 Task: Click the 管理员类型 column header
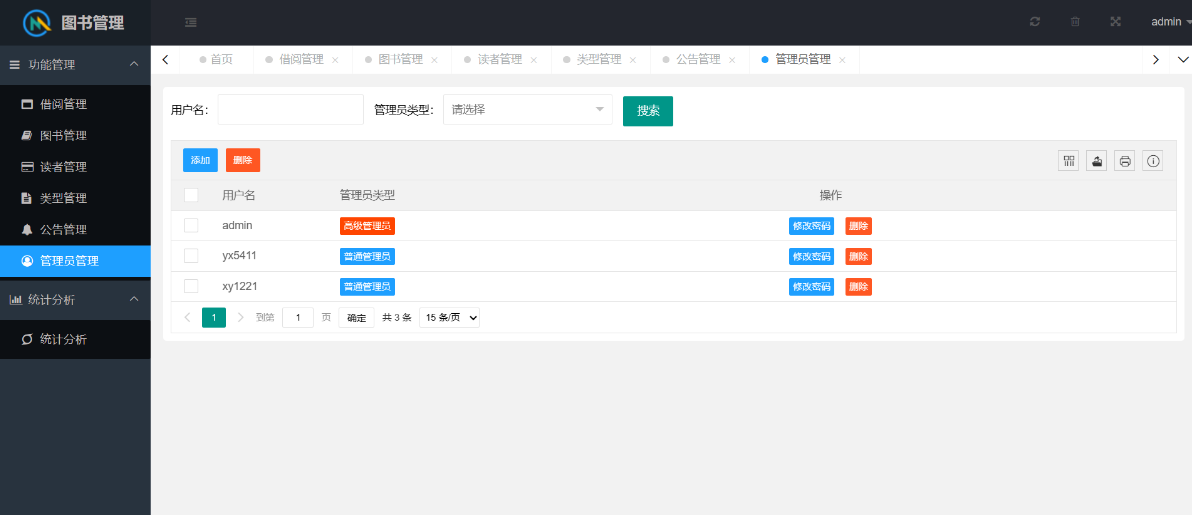click(x=367, y=196)
